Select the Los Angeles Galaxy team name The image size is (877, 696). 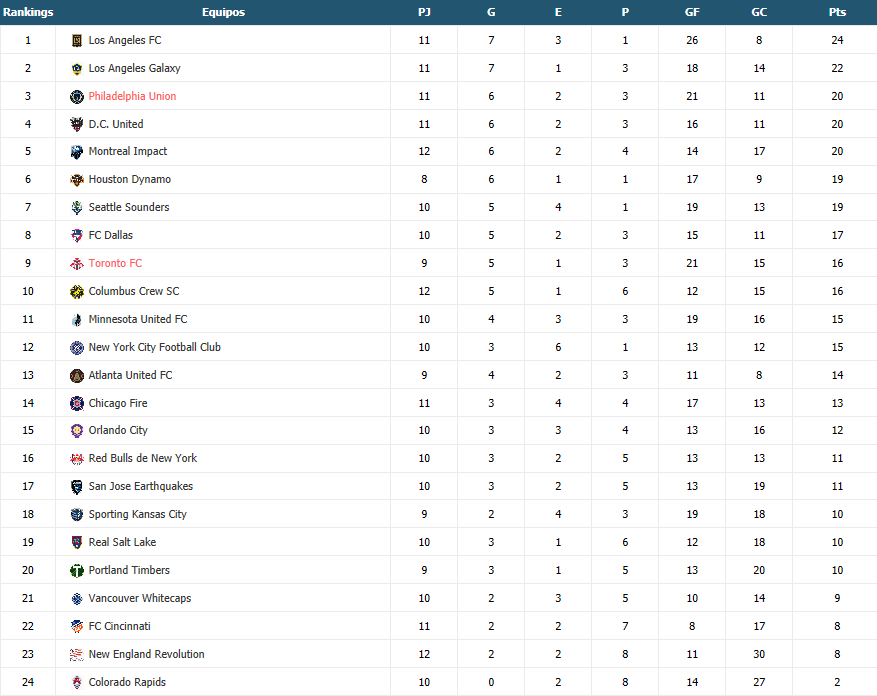(x=134, y=68)
